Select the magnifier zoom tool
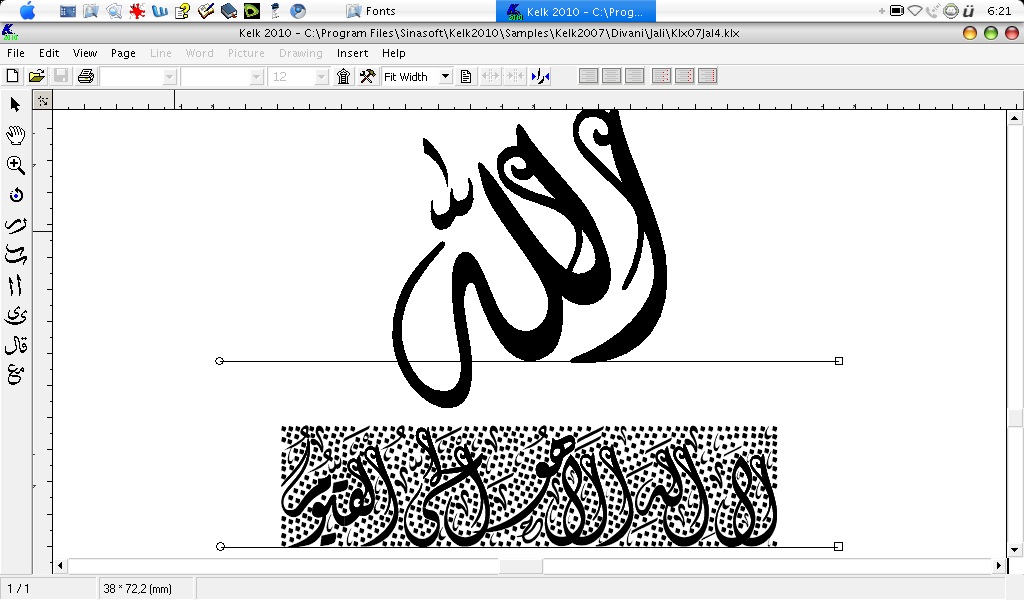Image resolution: width=1024 pixels, height=600 pixels. (x=16, y=165)
